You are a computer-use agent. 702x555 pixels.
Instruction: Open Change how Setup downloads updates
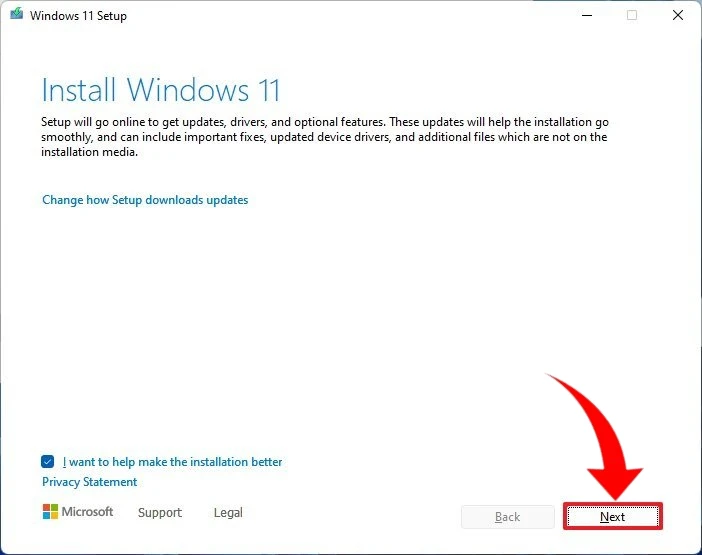[x=145, y=200]
